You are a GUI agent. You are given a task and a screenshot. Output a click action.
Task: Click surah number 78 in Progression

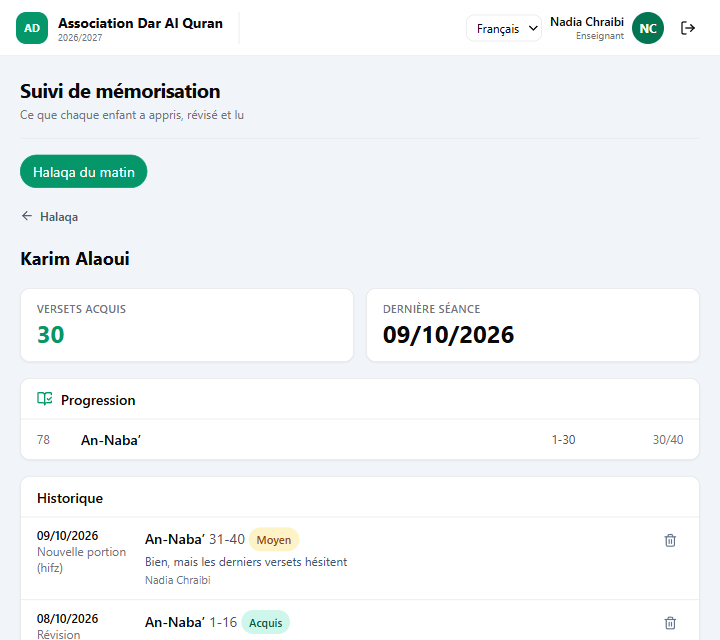[43, 440]
